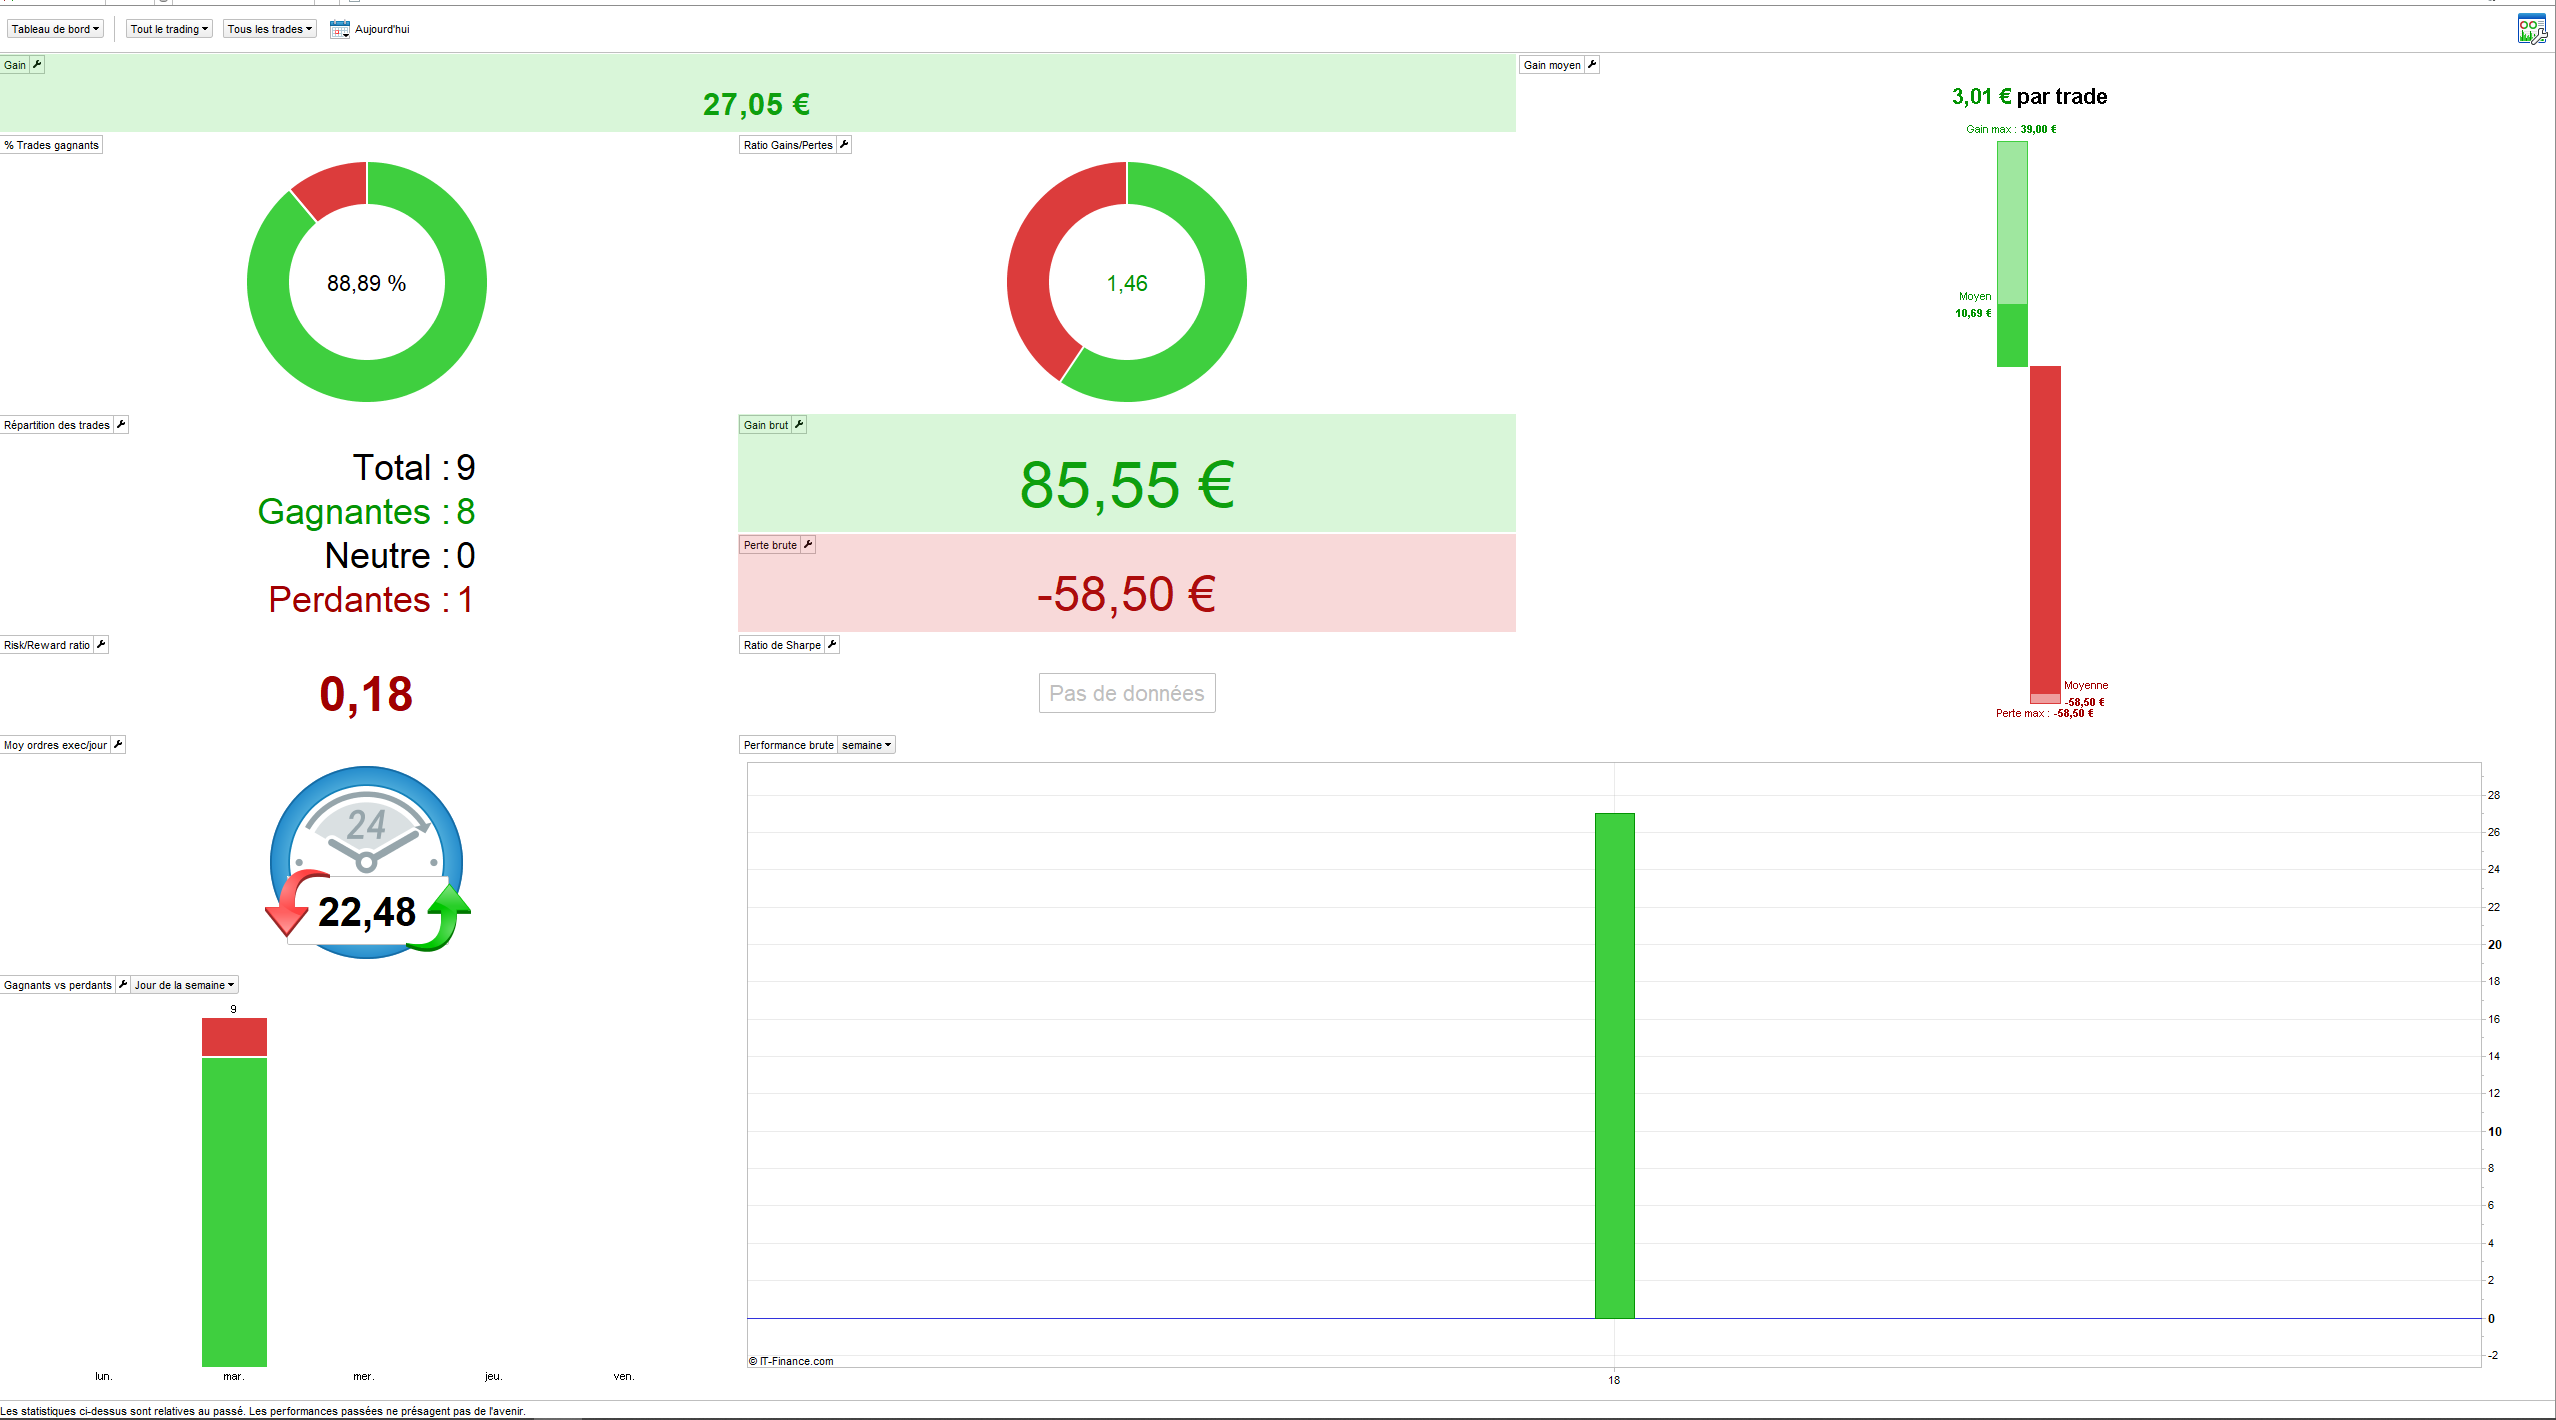Open Moy ordres exec/jour wrench settings
Screen dimensions: 2556x1420
click(118, 745)
